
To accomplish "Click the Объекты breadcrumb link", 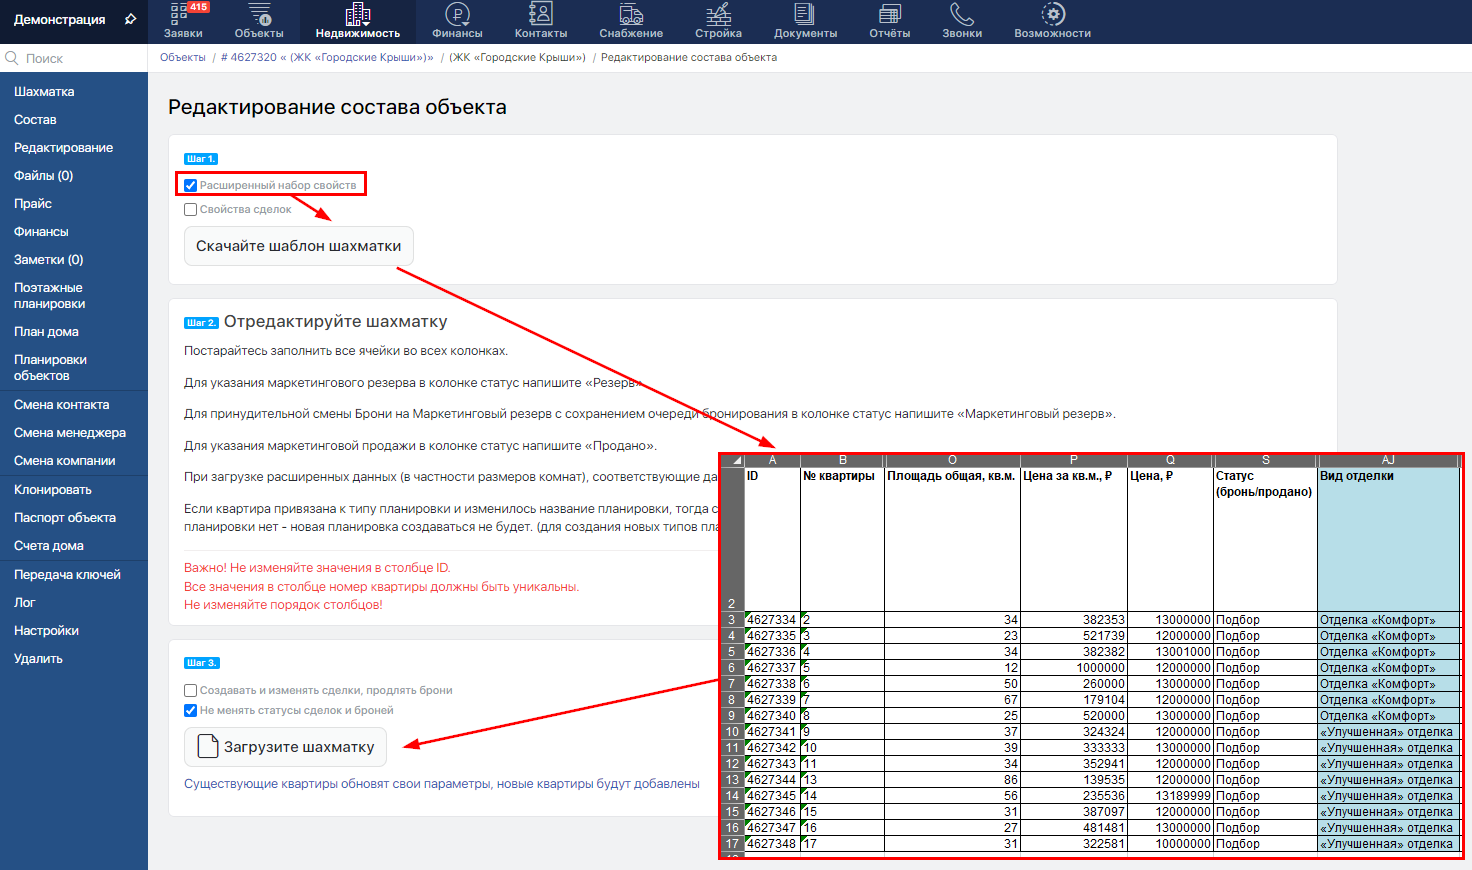I will tap(183, 58).
